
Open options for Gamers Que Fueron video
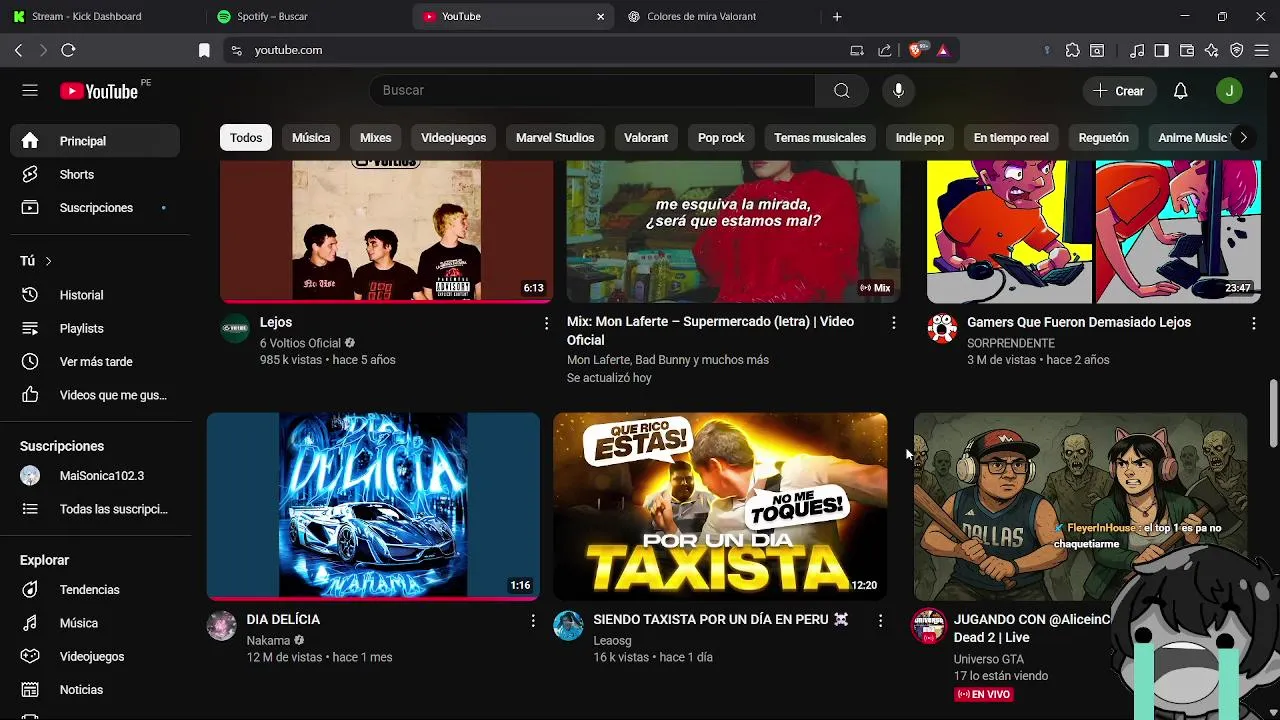click(x=1253, y=323)
